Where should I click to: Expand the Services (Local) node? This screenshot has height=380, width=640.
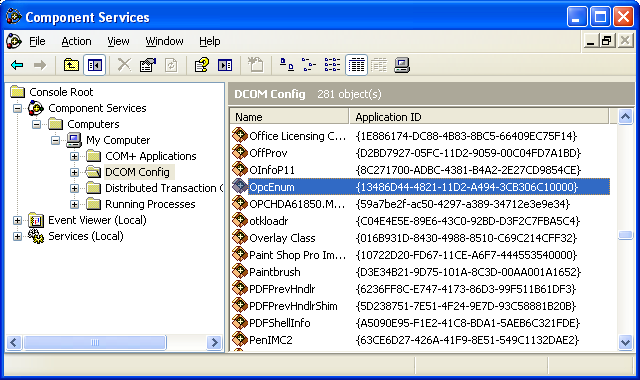[x=17, y=236]
